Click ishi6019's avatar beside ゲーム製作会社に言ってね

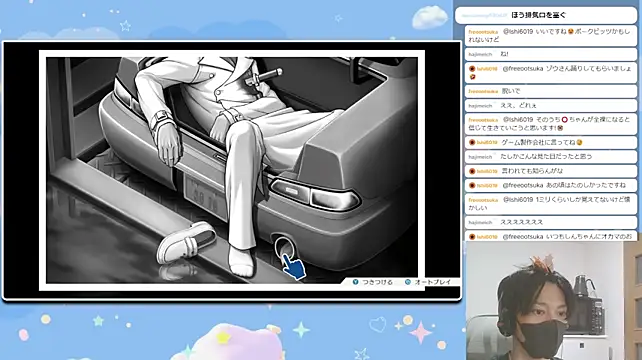472,142
